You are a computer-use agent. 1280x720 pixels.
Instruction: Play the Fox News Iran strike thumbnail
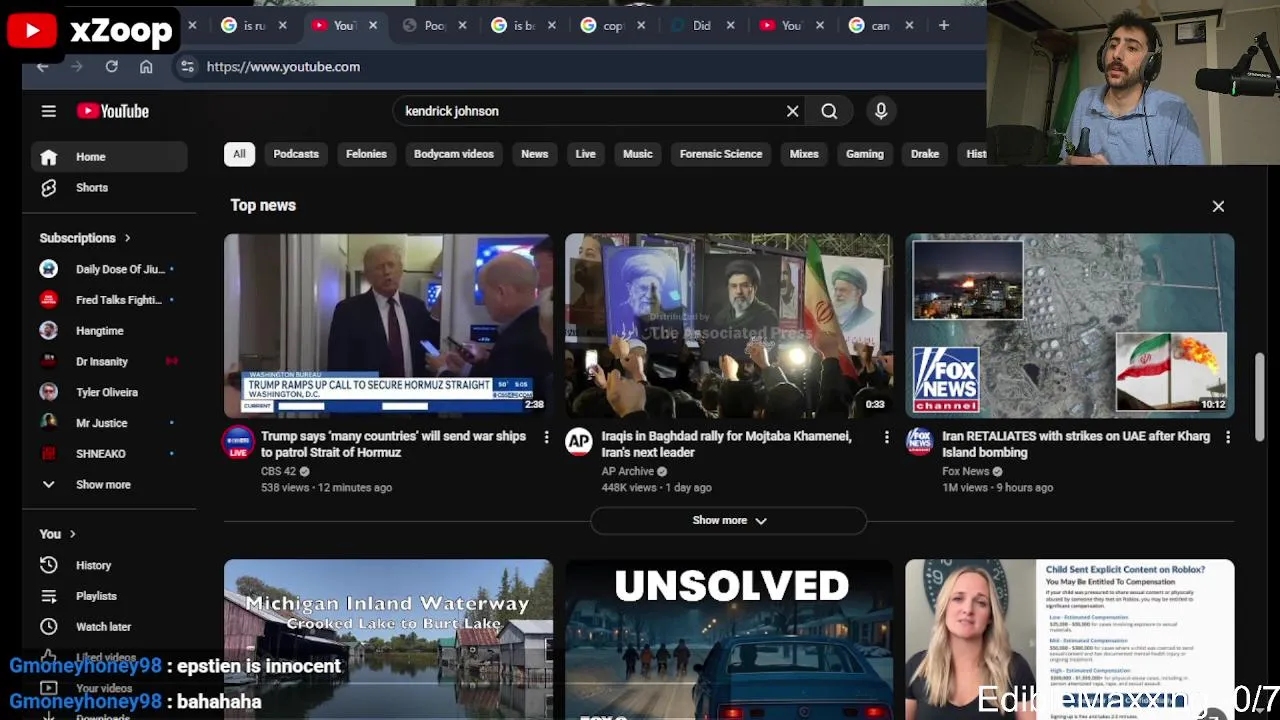click(x=1070, y=326)
